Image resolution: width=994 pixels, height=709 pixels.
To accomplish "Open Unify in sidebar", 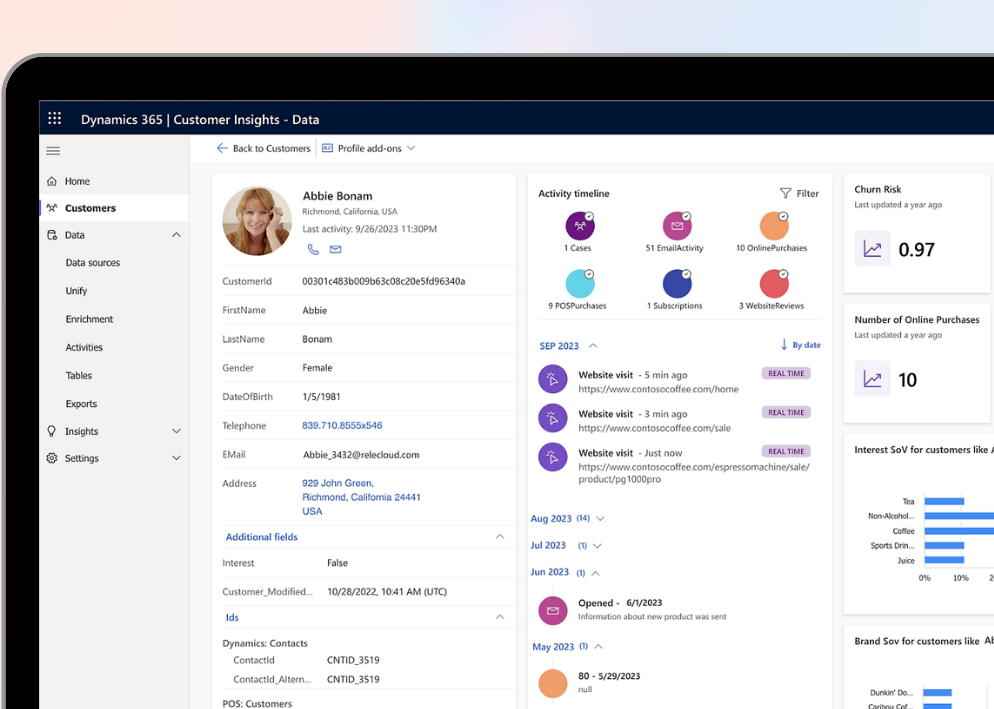I will click(76, 291).
